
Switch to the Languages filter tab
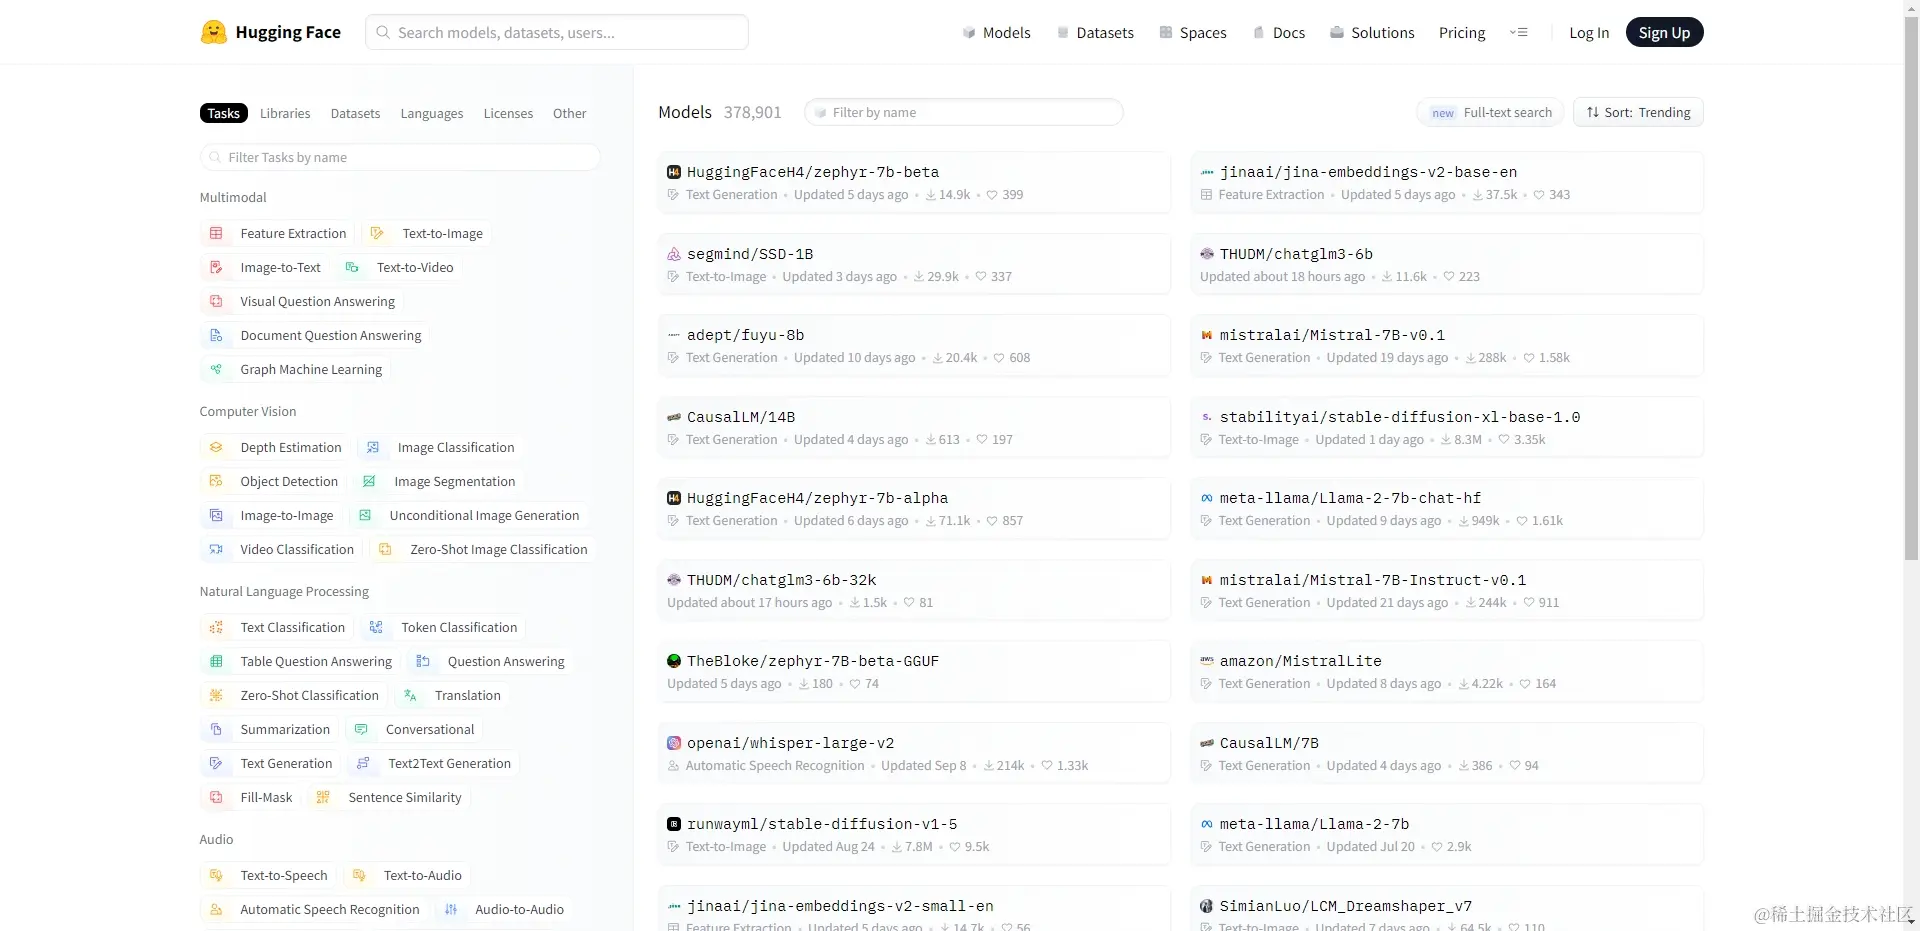click(432, 113)
